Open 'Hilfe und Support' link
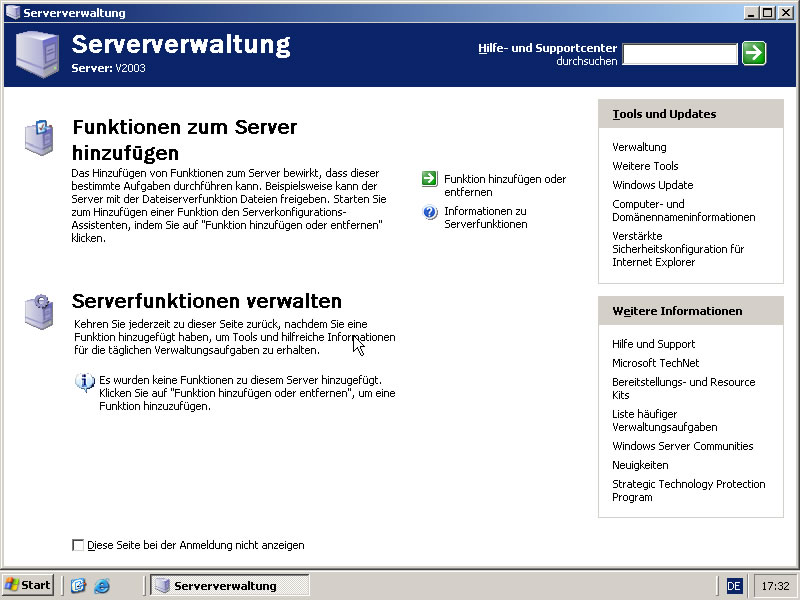Image resolution: width=800 pixels, height=600 pixels. 653,344
